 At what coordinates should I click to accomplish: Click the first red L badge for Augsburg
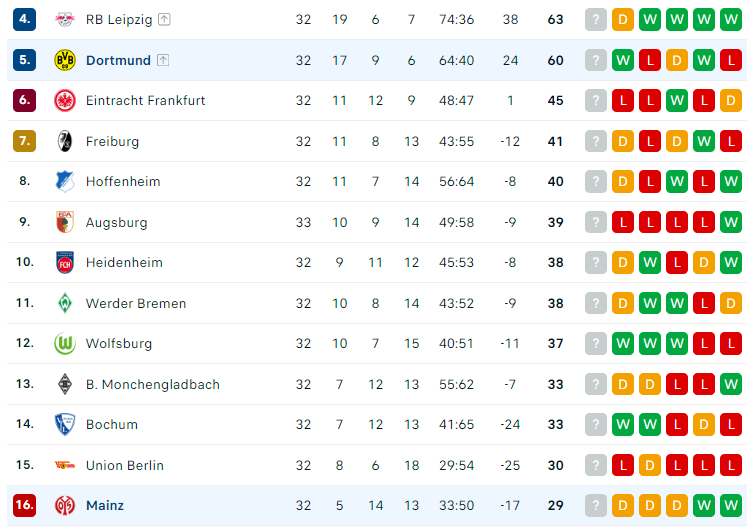tap(623, 223)
